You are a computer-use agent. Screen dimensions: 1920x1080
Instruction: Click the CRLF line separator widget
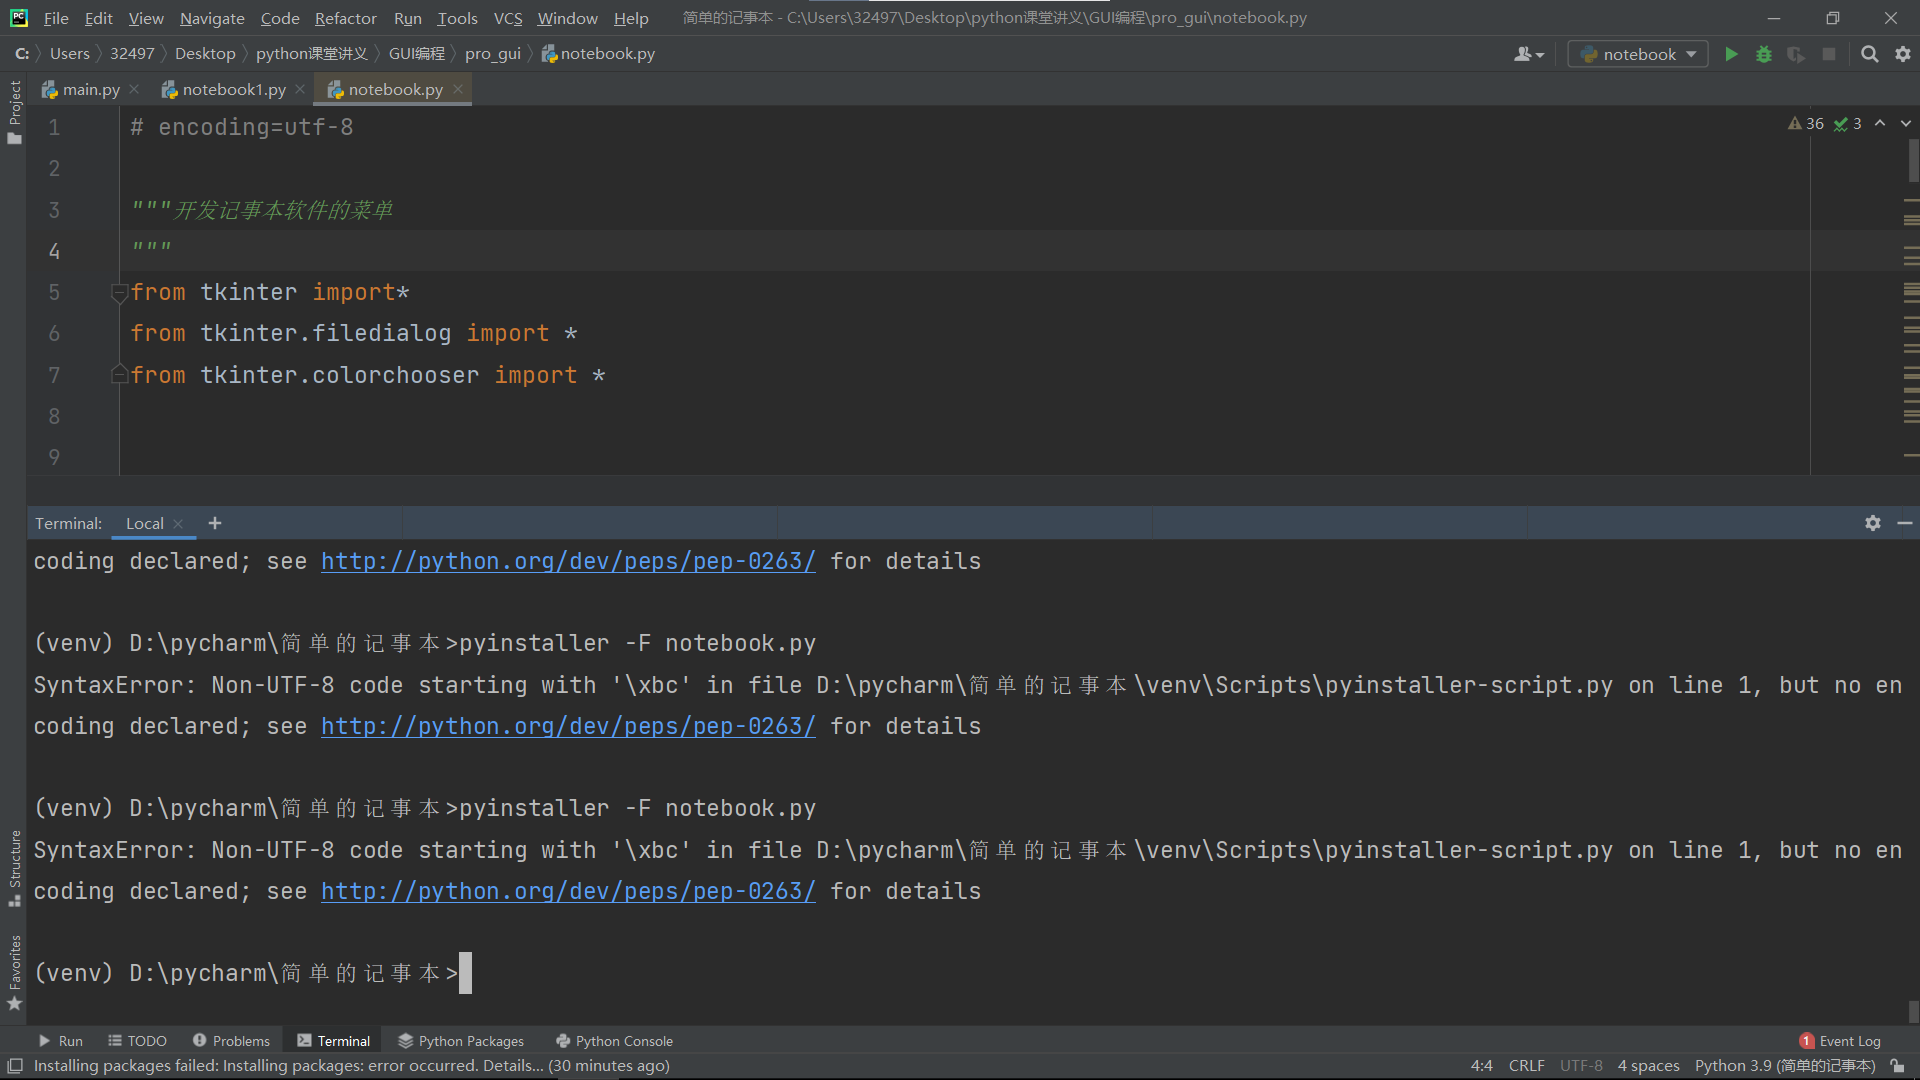point(1526,1066)
